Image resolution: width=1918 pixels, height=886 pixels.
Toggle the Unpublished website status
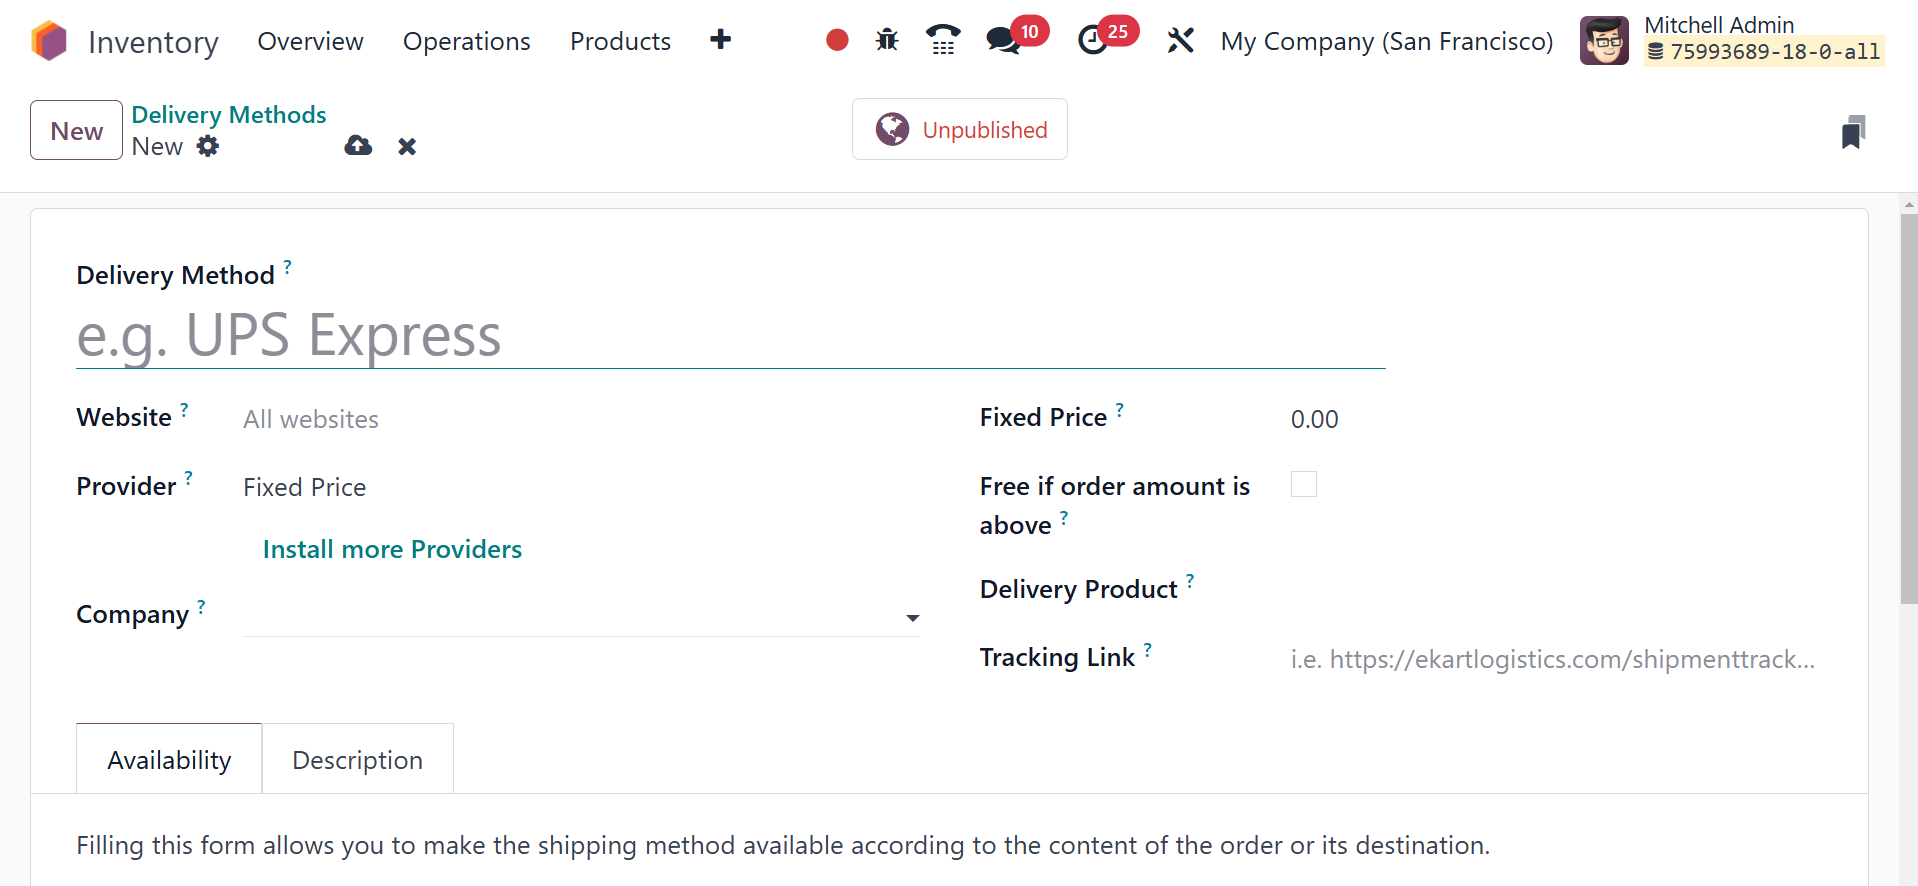(960, 129)
